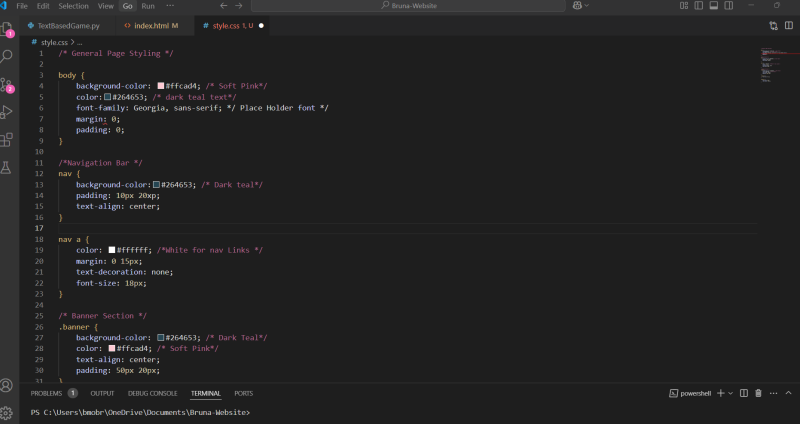Click the #ffcad4 color swatch on line 4
Viewport: 800px width, 424px height.
point(160,86)
